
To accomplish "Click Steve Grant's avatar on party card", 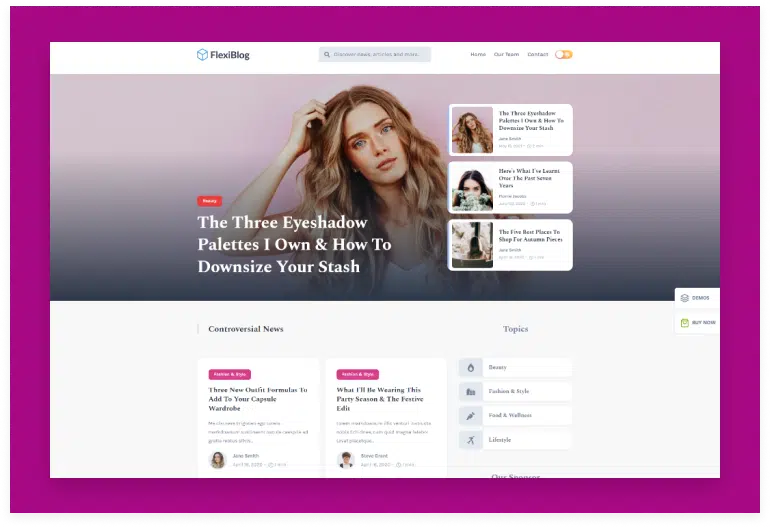I will (x=346, y=460).
